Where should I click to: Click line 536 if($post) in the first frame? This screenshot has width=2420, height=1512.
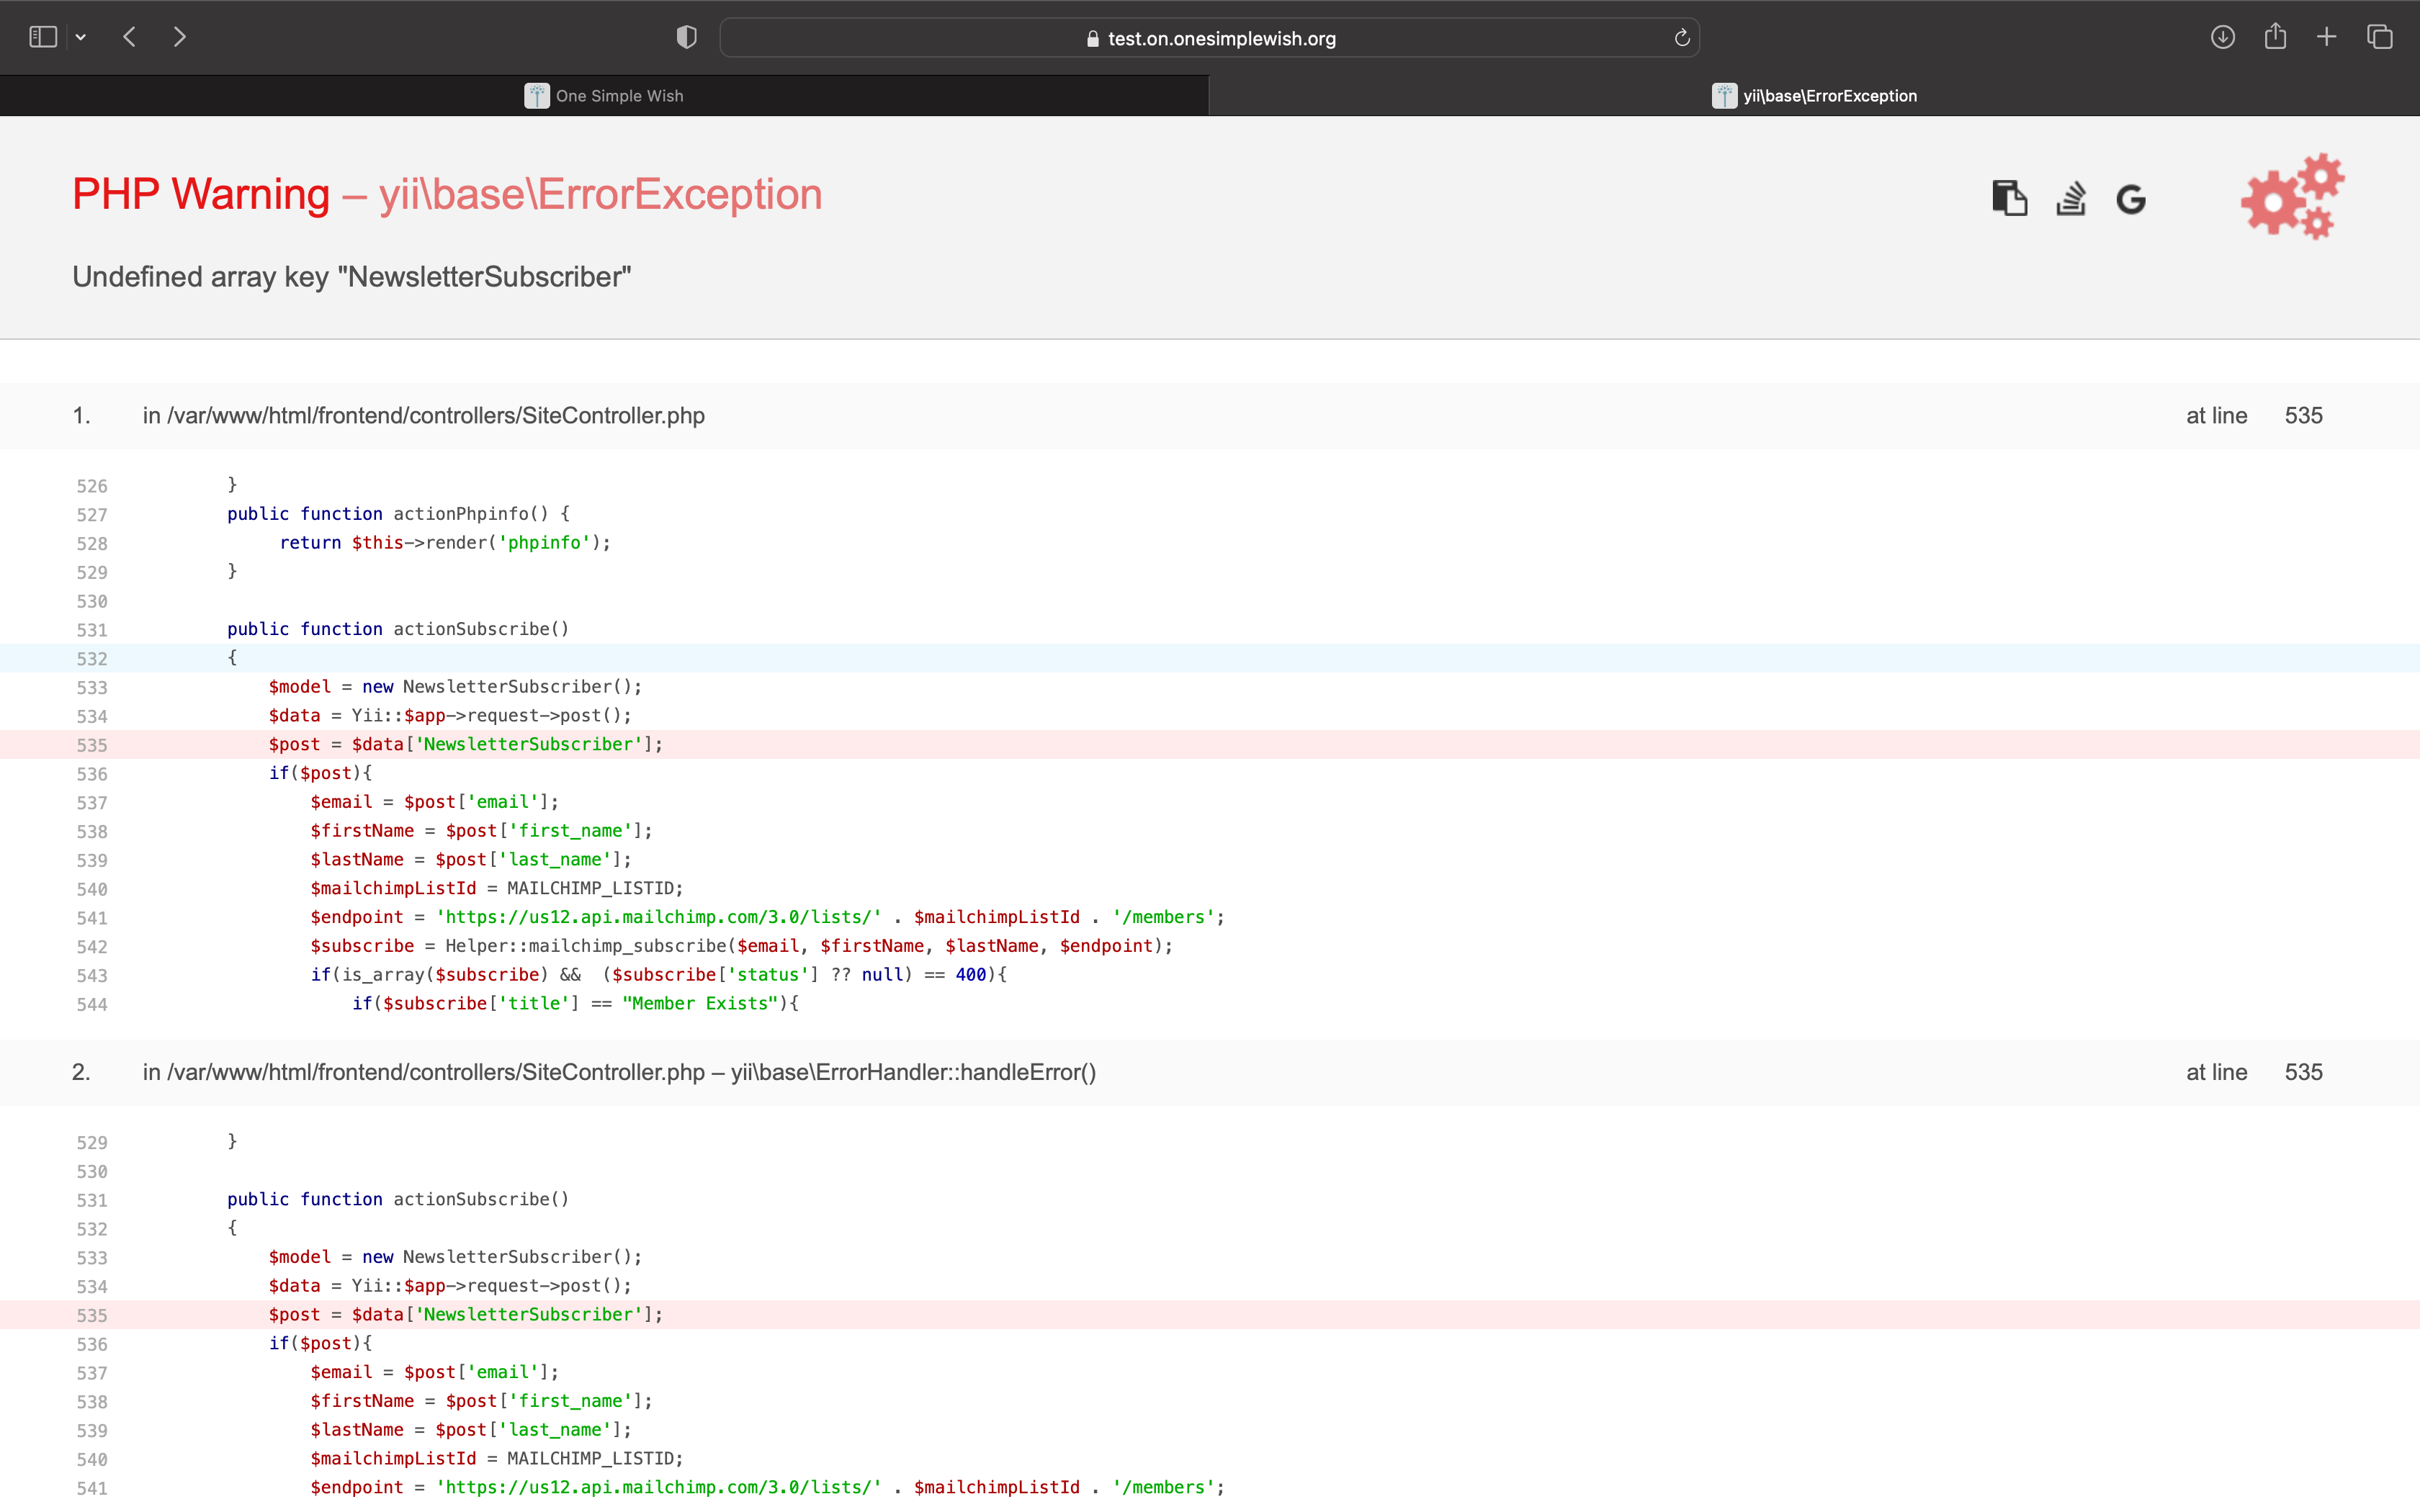(x=320, y=773)
